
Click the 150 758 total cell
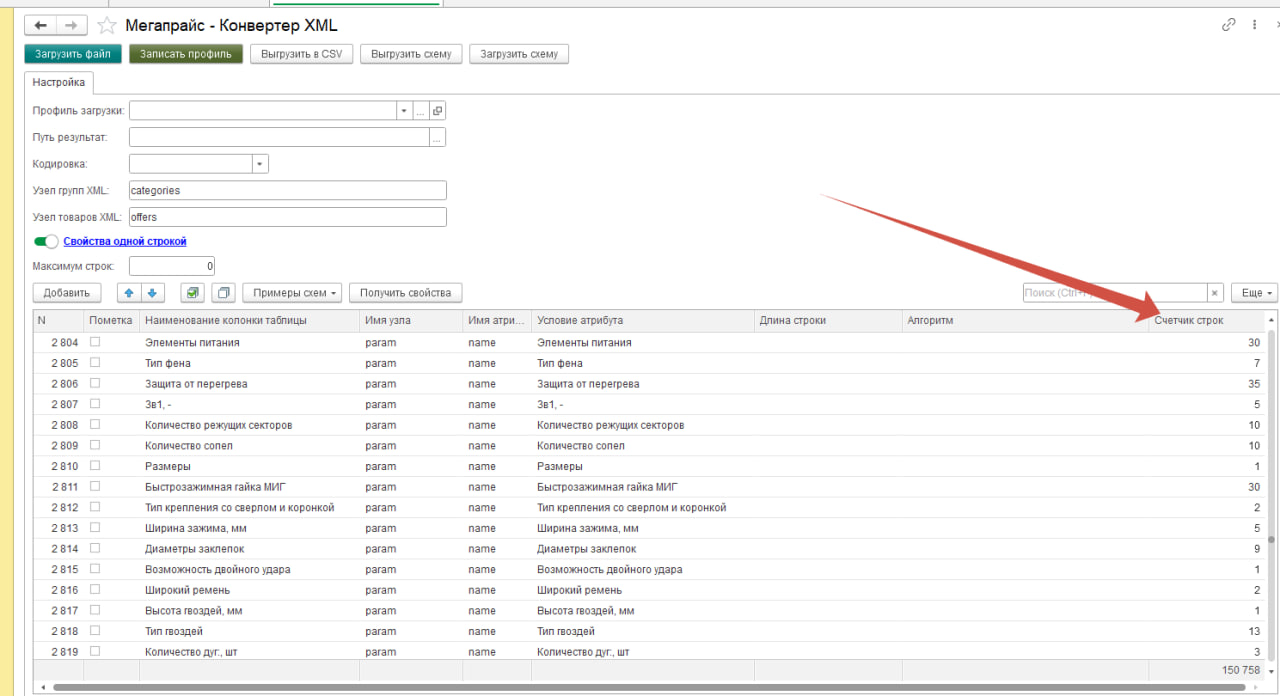click(x=1207, y=669)
